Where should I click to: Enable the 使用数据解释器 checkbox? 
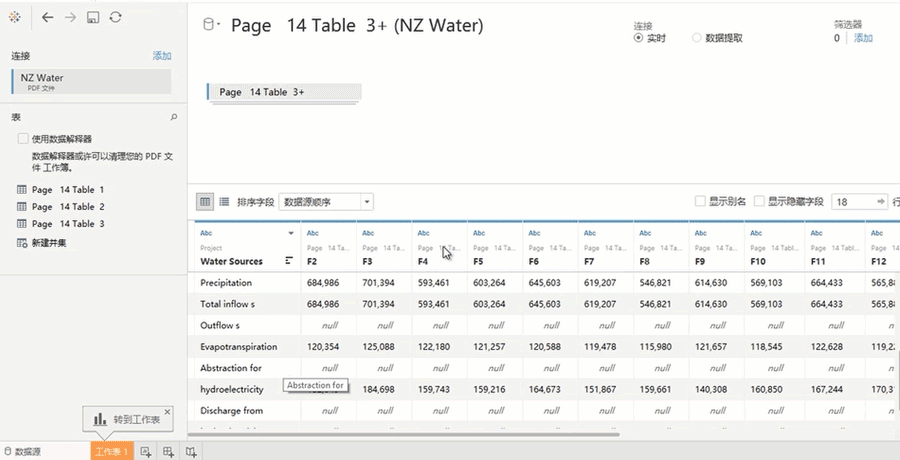tap(23, 140)
